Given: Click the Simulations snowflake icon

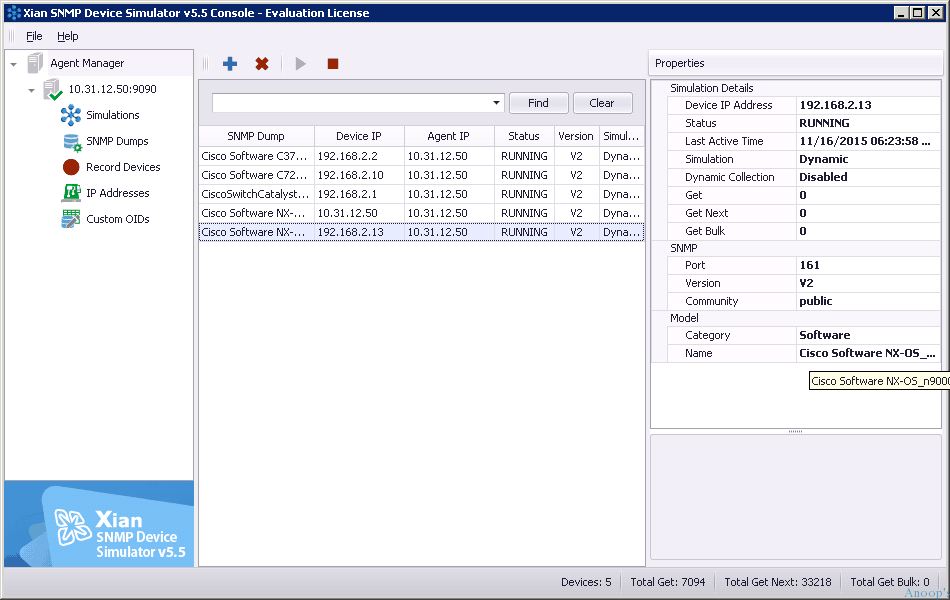Looking at the screenshot, I should coord(71,115).
